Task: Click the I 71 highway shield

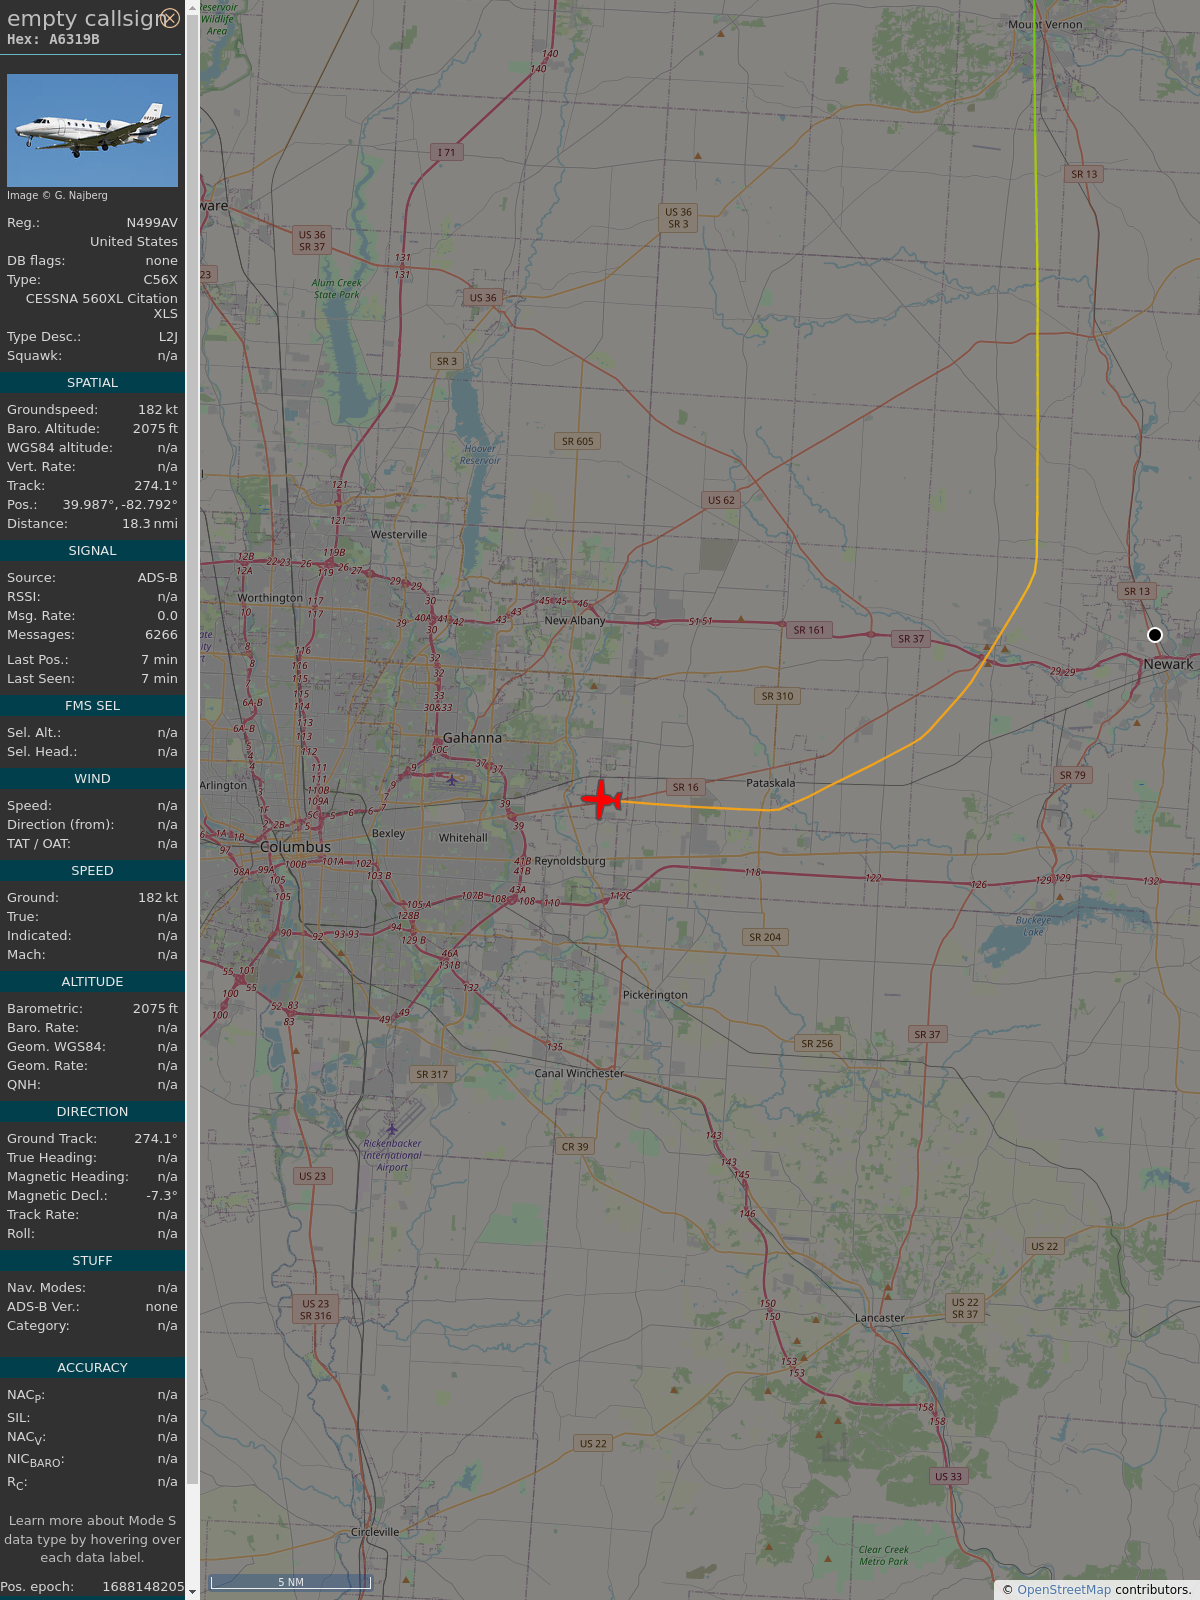Action: 446,153
